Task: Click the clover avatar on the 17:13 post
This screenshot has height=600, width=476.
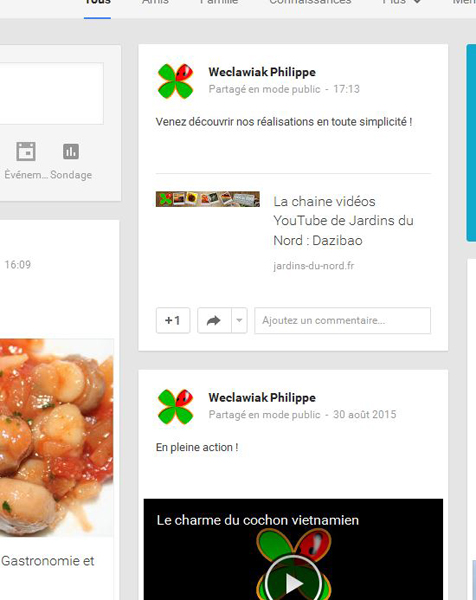Action: pos(176,81)
